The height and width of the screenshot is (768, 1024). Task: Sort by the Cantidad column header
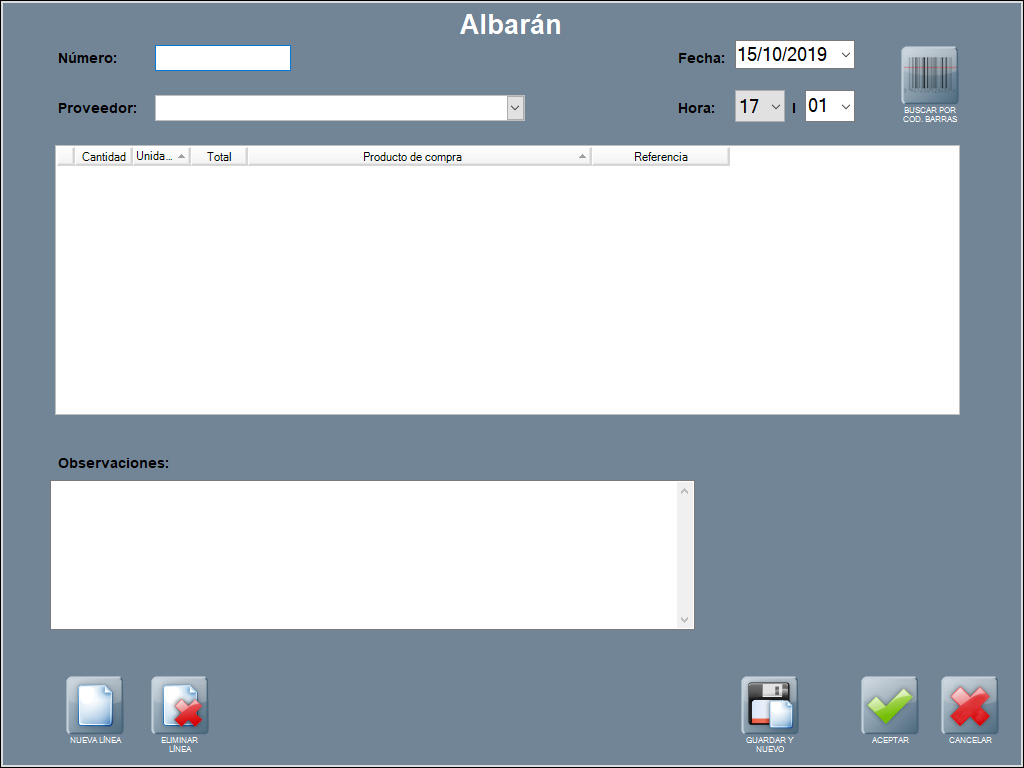tap(103, 157)
